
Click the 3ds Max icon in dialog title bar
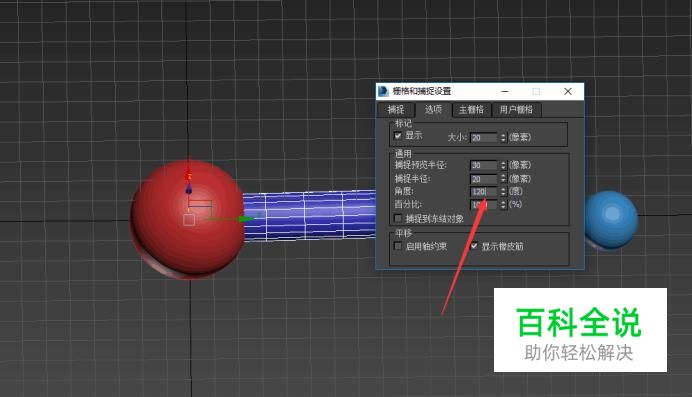pos(383,91)
